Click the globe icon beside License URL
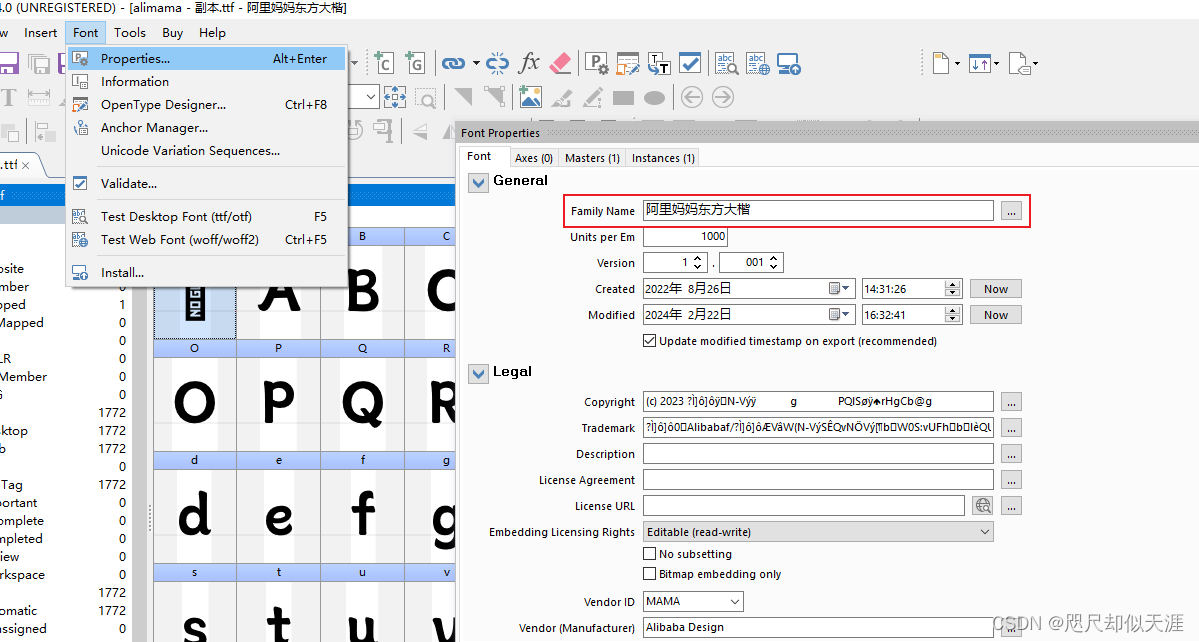The width and height of the screenshot is (1199, 642). click(x=983, y=505)
